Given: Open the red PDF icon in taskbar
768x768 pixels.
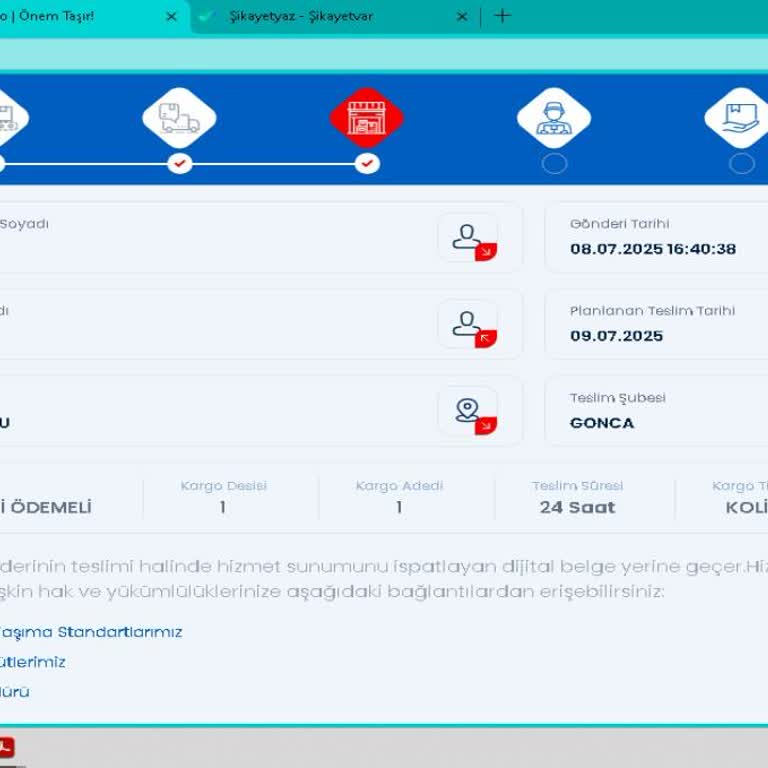Looking at the screenshot, I should click(7, 748).
